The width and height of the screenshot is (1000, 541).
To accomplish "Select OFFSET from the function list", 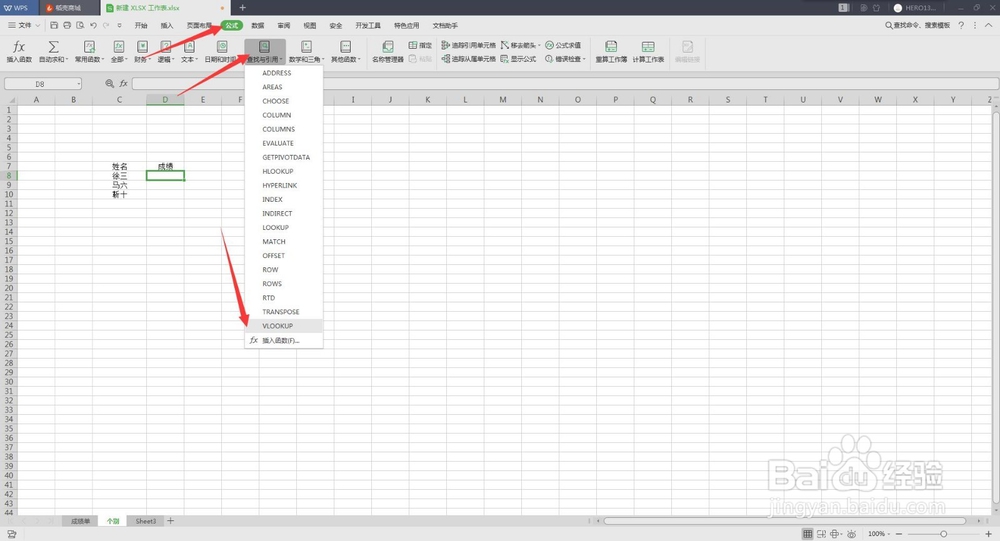I will coord(284,256).
